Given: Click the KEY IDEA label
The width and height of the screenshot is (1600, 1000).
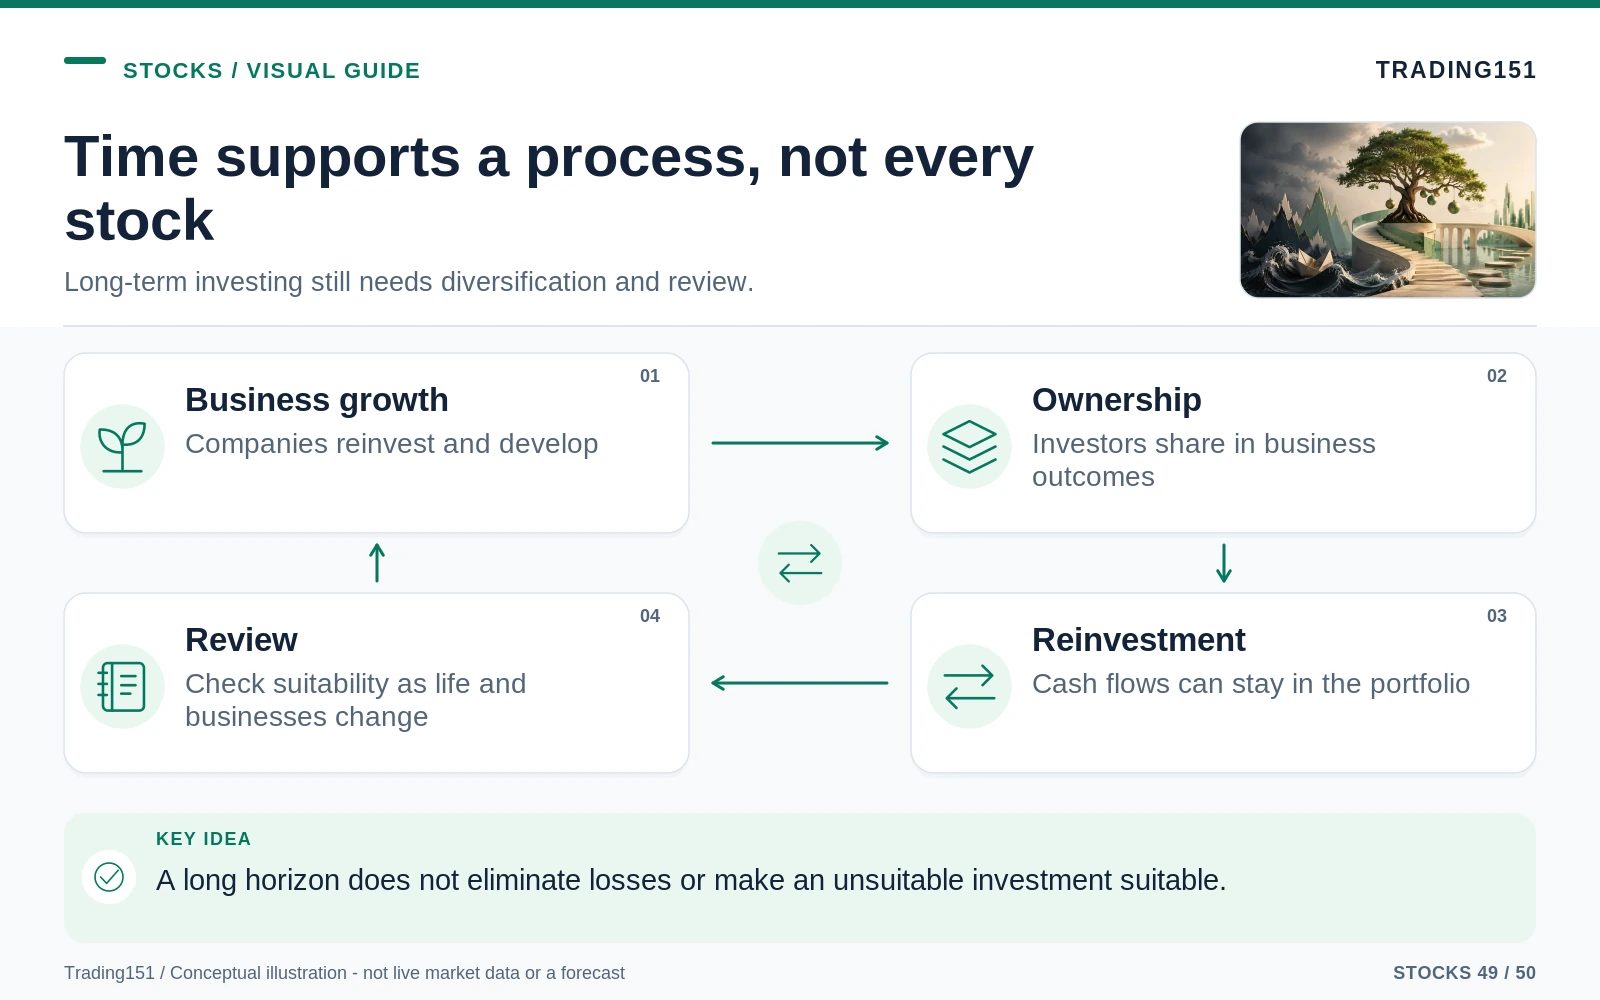Looking at the screenshot, I should pyautogui.click(x=204, y=839).
